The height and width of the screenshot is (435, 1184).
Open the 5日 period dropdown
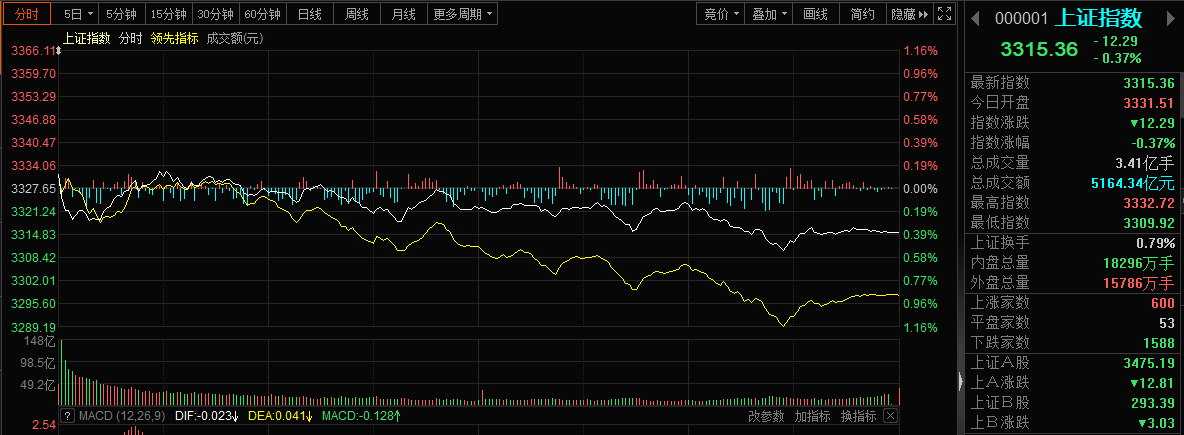(x=78, y=14)
